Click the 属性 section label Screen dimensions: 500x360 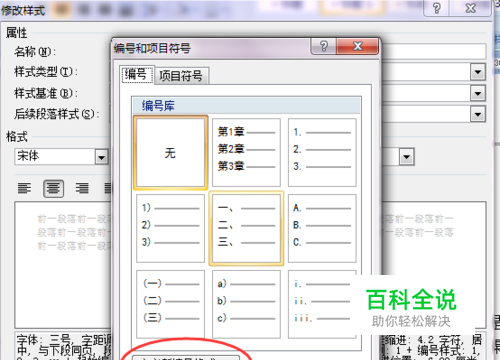click(x=17, y=33)
